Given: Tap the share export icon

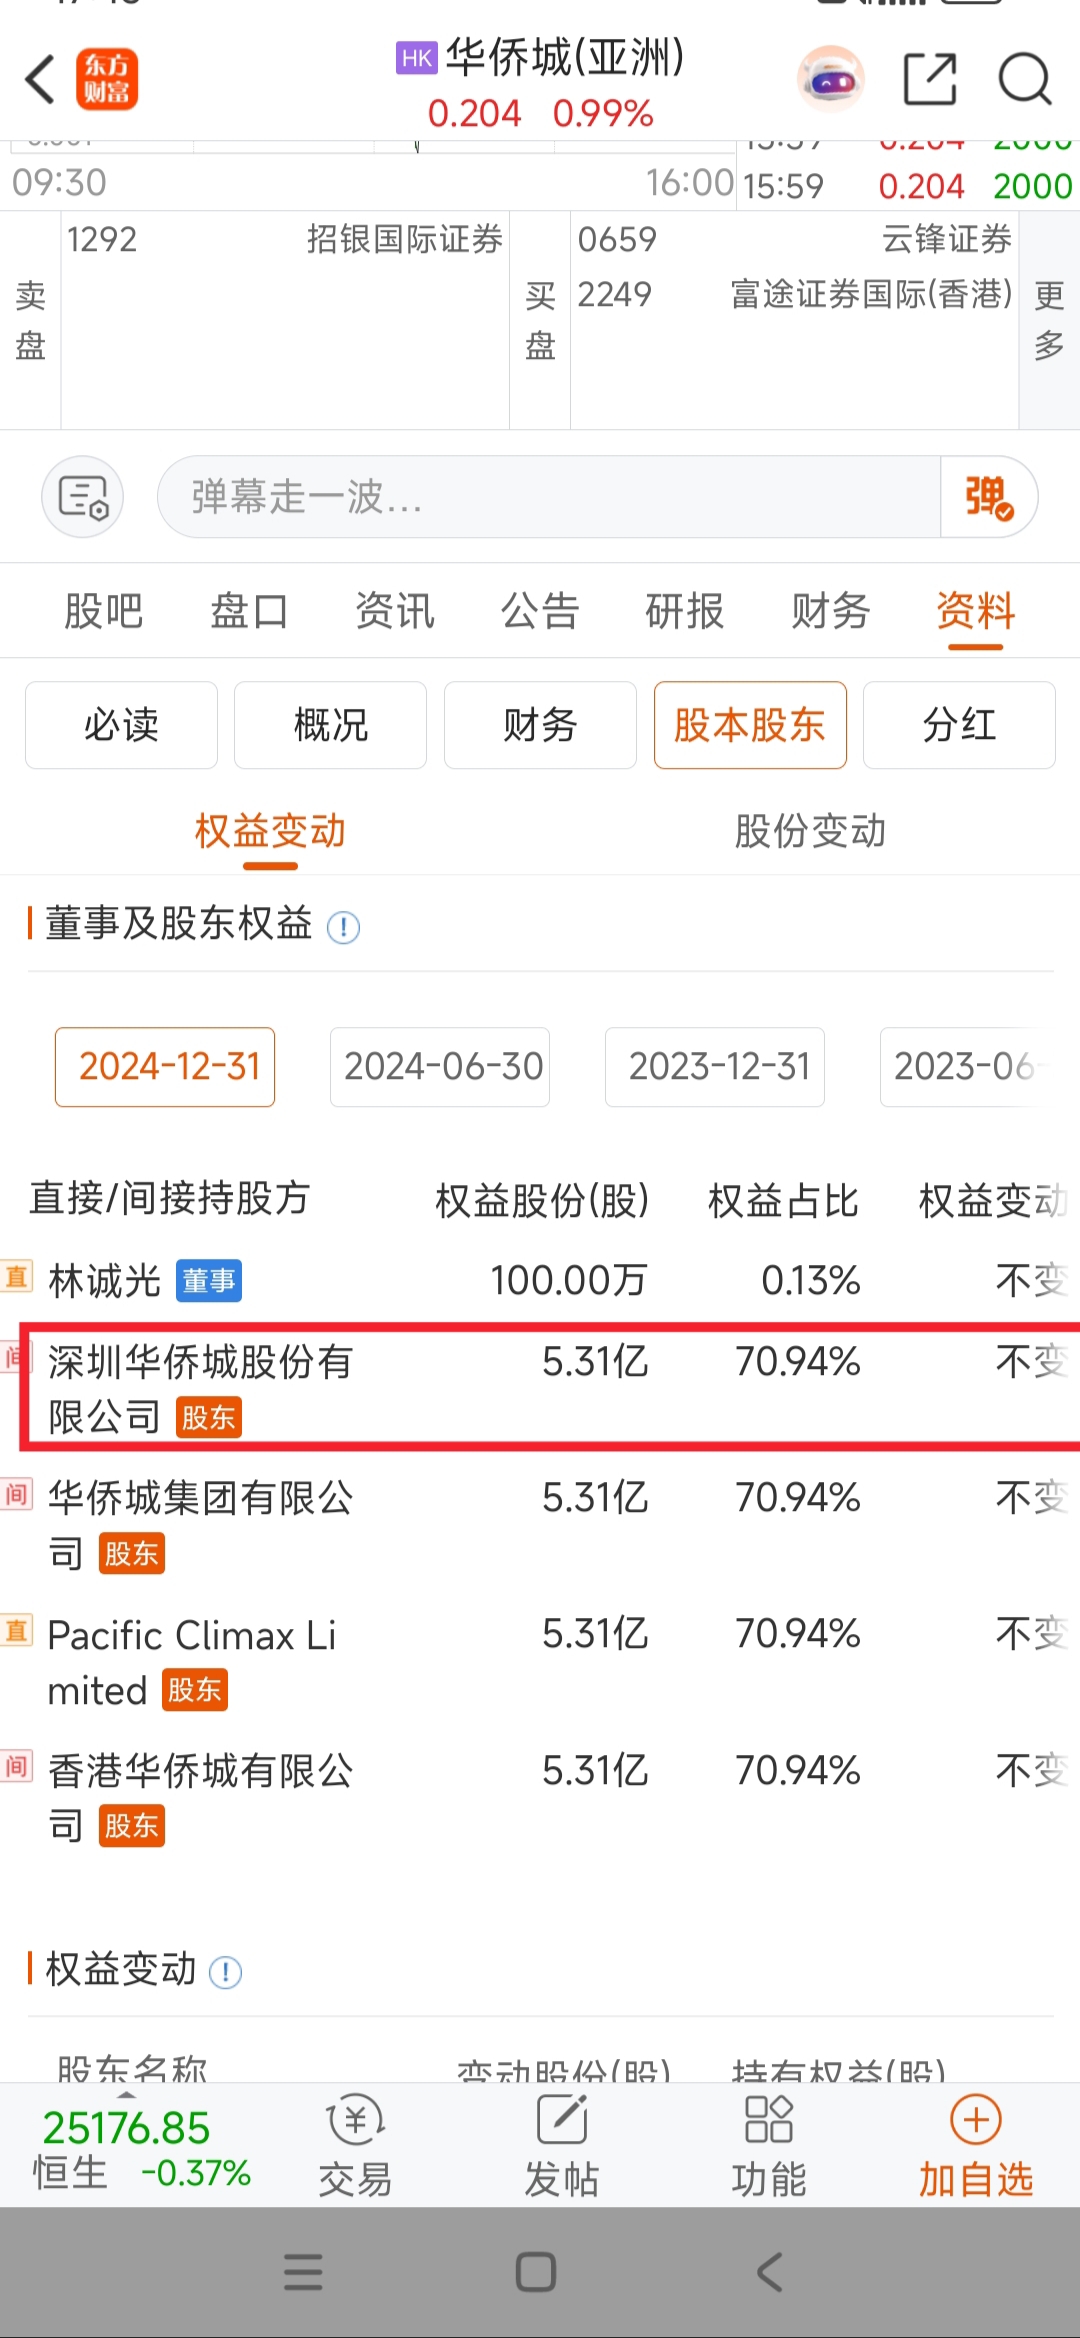Looking at the screenshot, I should [x=930, y=79].
